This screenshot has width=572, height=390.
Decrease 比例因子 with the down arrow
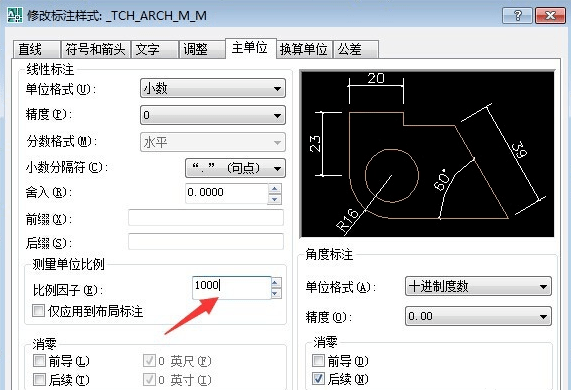(276, 293)
